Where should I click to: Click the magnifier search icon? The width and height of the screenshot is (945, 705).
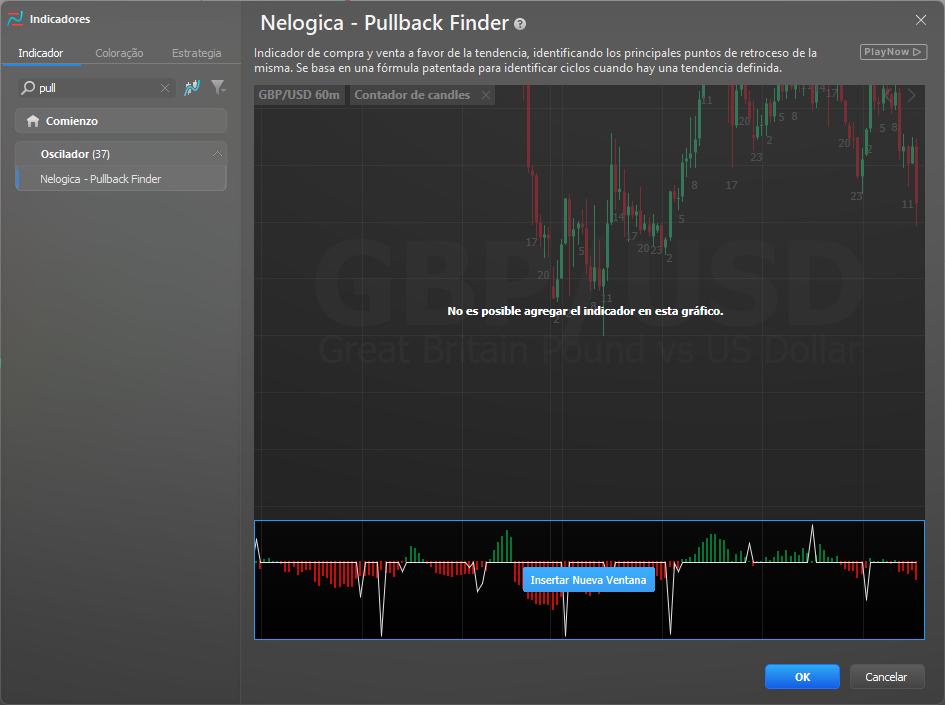coord(28,88)
